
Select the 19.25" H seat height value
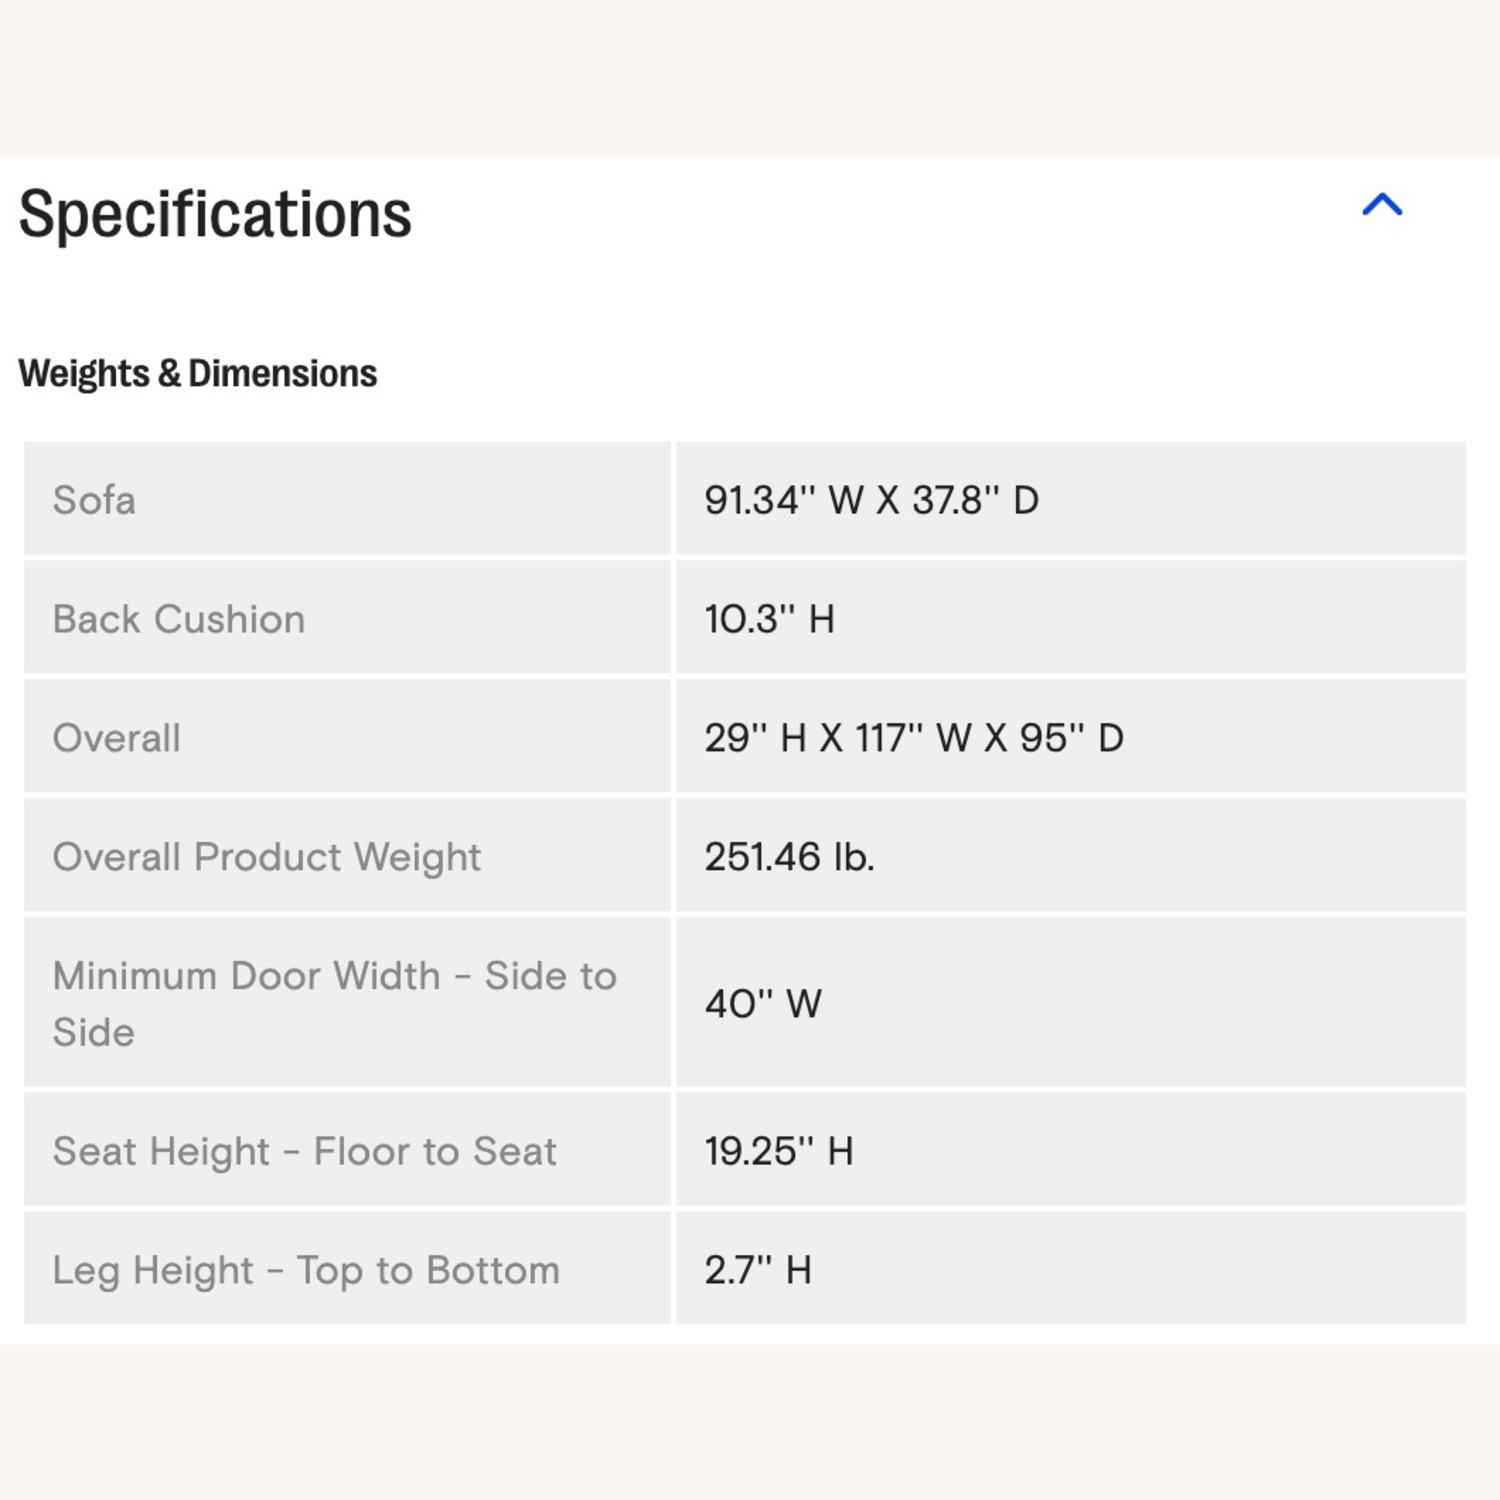778,1151
